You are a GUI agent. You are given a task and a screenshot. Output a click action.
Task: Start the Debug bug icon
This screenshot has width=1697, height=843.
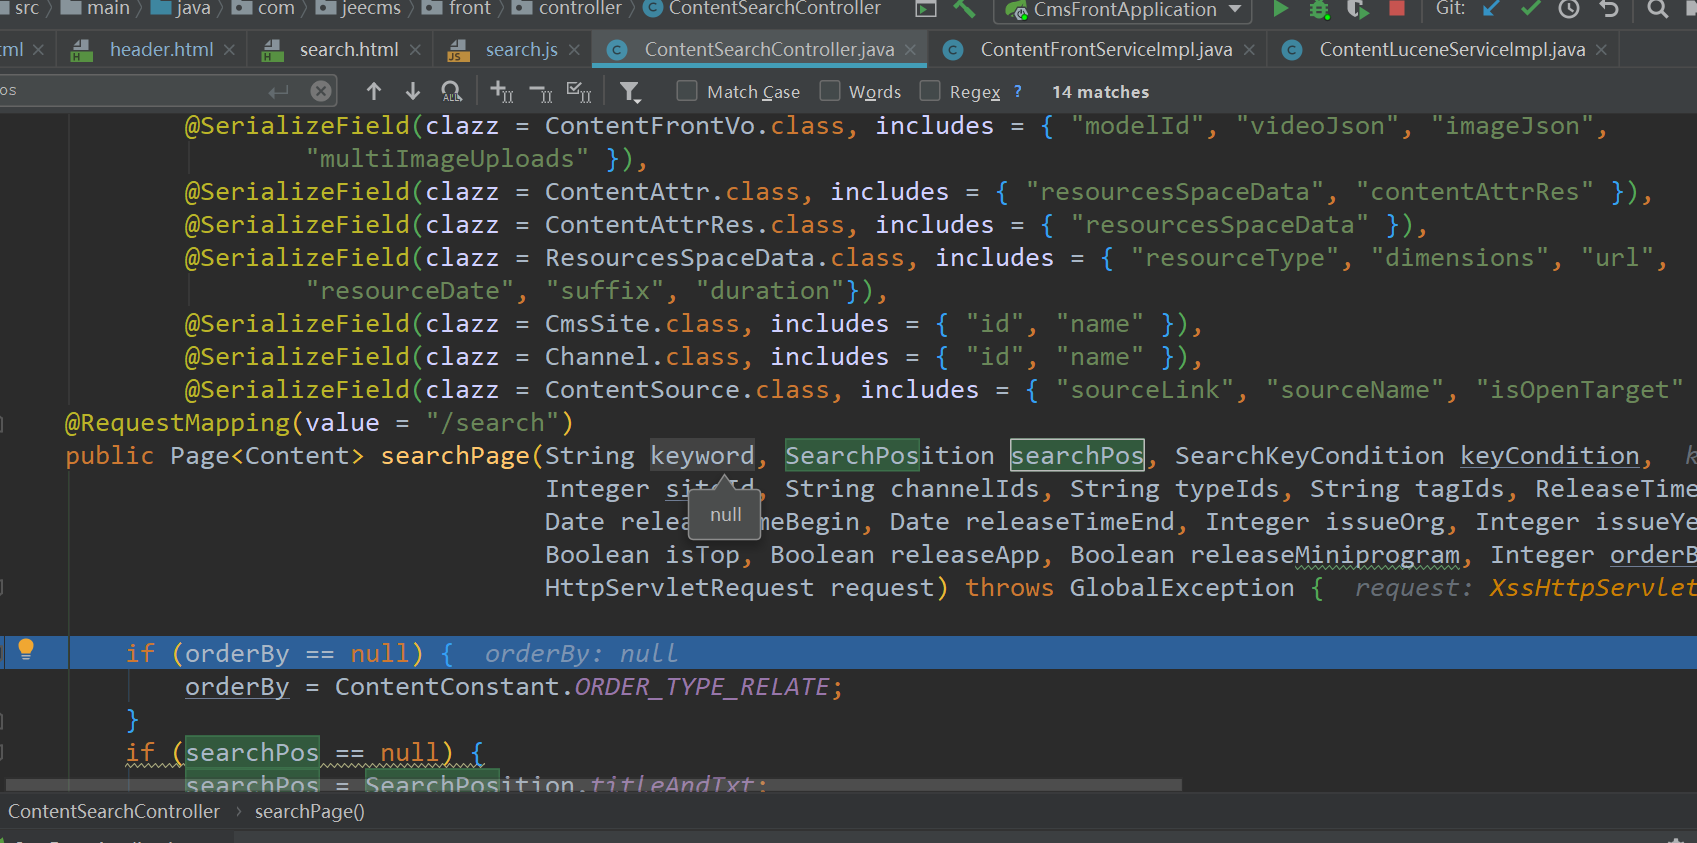click(x=1319, y=9)
